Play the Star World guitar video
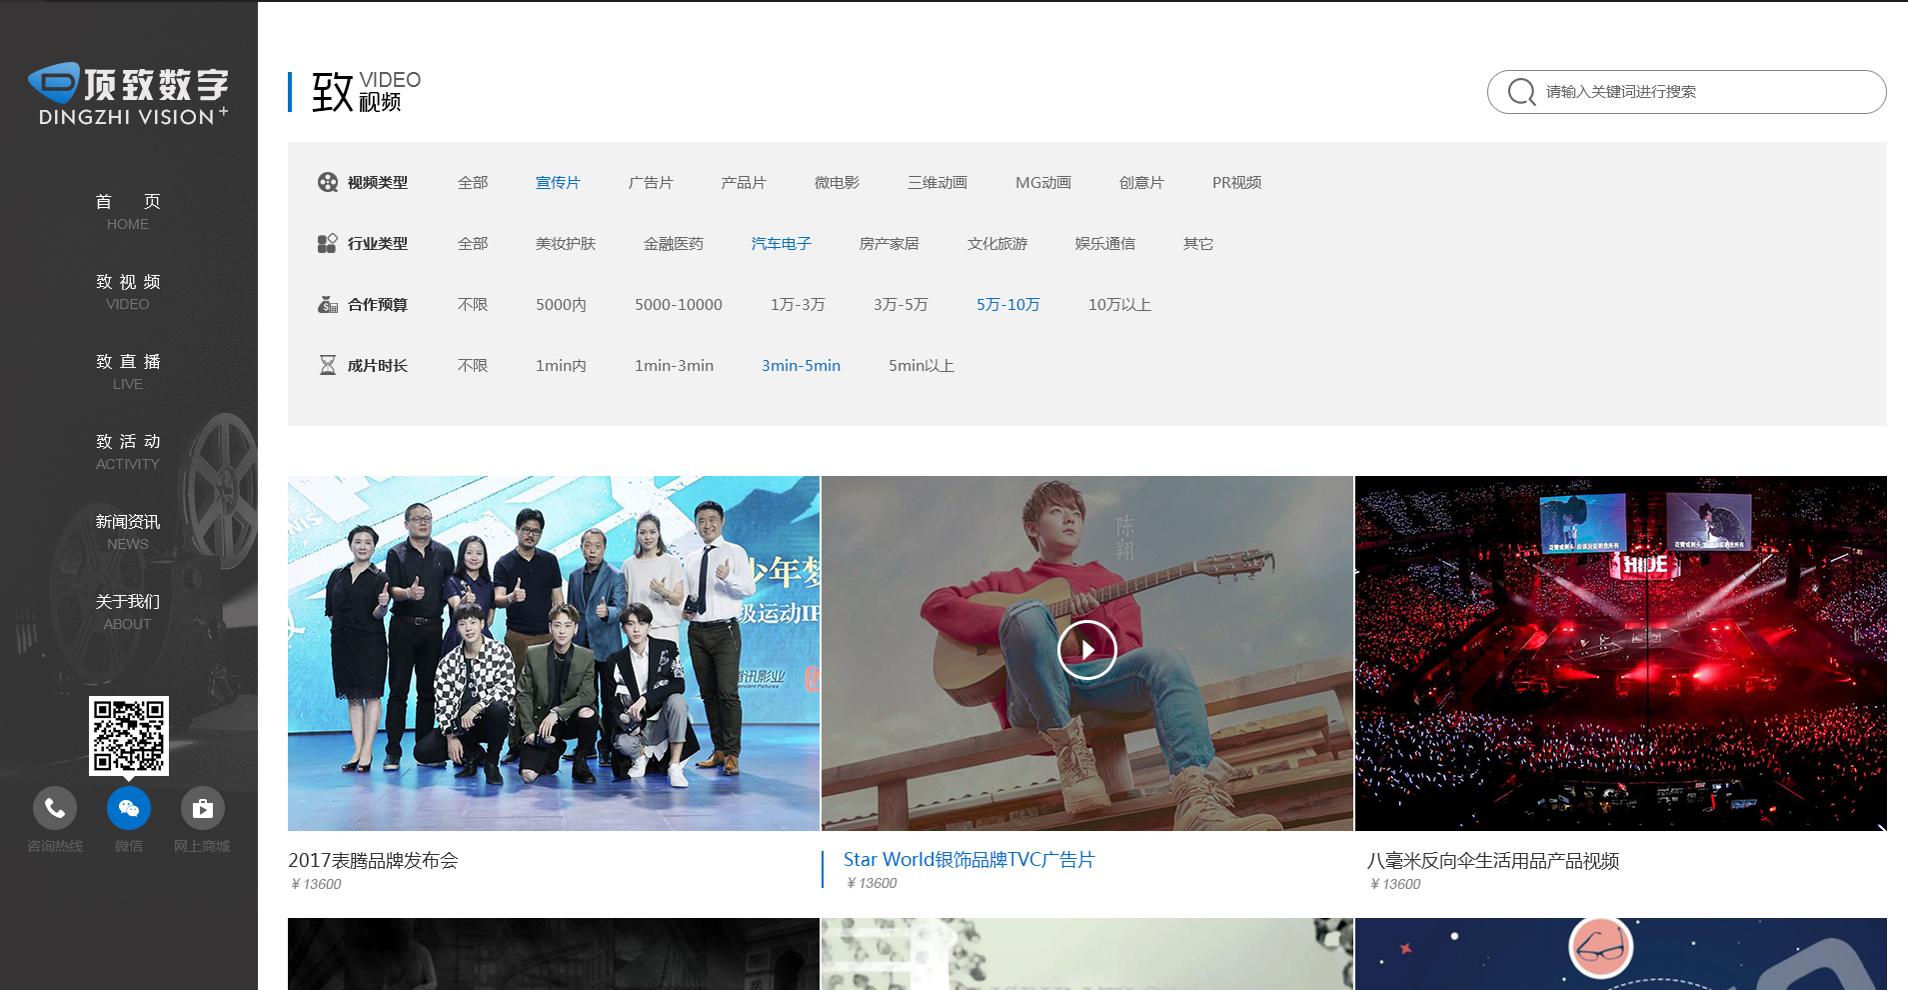The width and height of the screenshot is (1908, 990). tap(1086, 650)
